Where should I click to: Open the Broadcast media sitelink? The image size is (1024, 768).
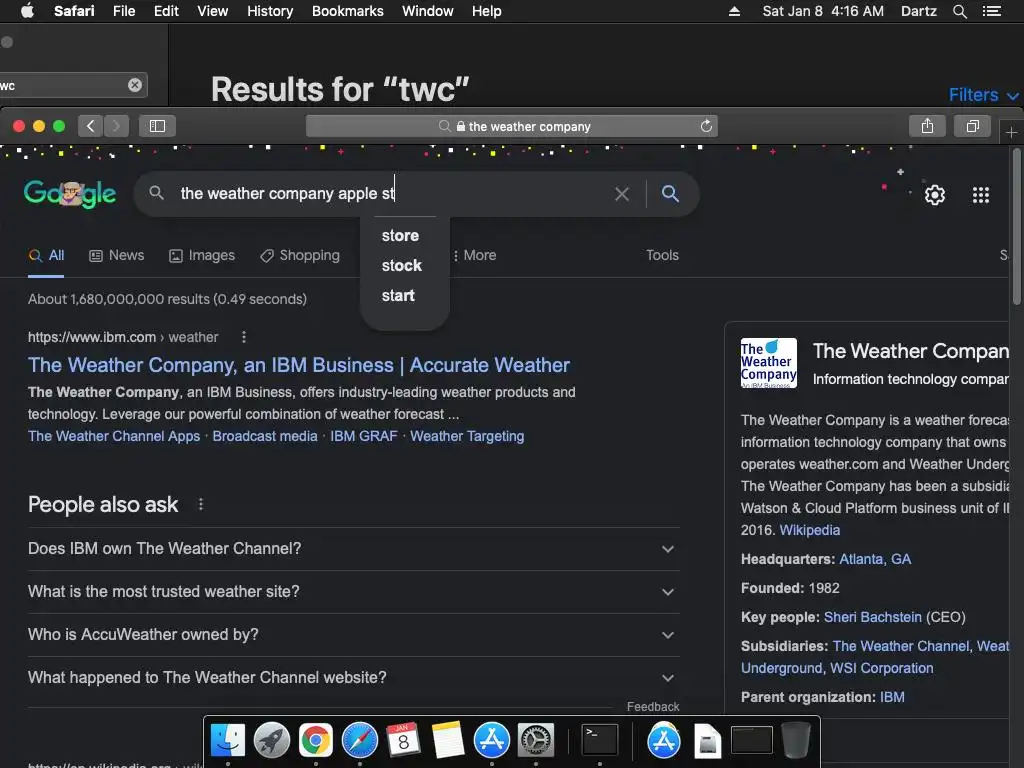click(x=265, y=436)
